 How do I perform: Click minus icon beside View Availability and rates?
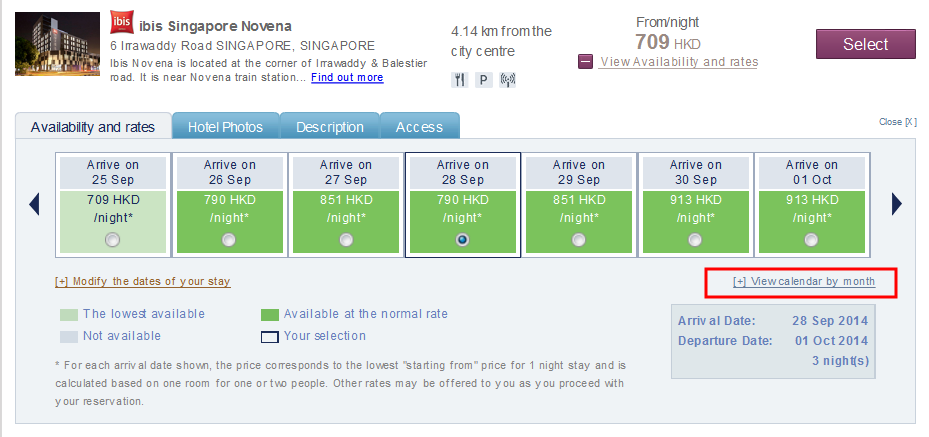(x=586, y=62)
